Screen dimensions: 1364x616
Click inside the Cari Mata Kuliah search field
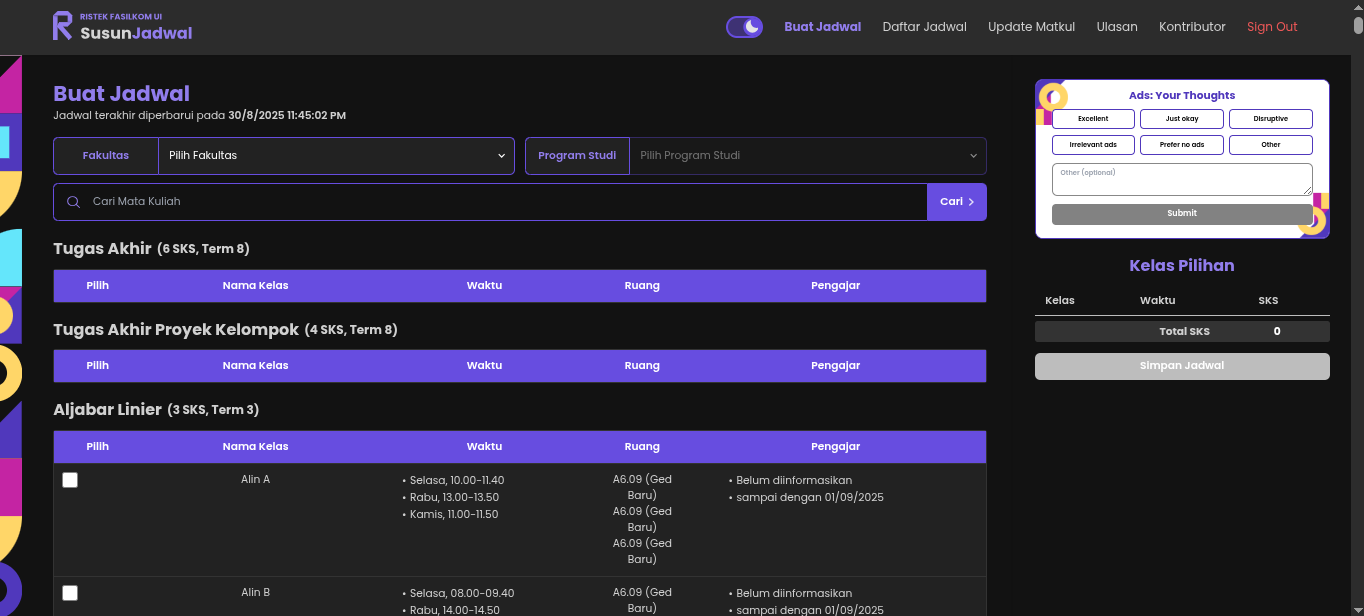[x=400, y=201]
